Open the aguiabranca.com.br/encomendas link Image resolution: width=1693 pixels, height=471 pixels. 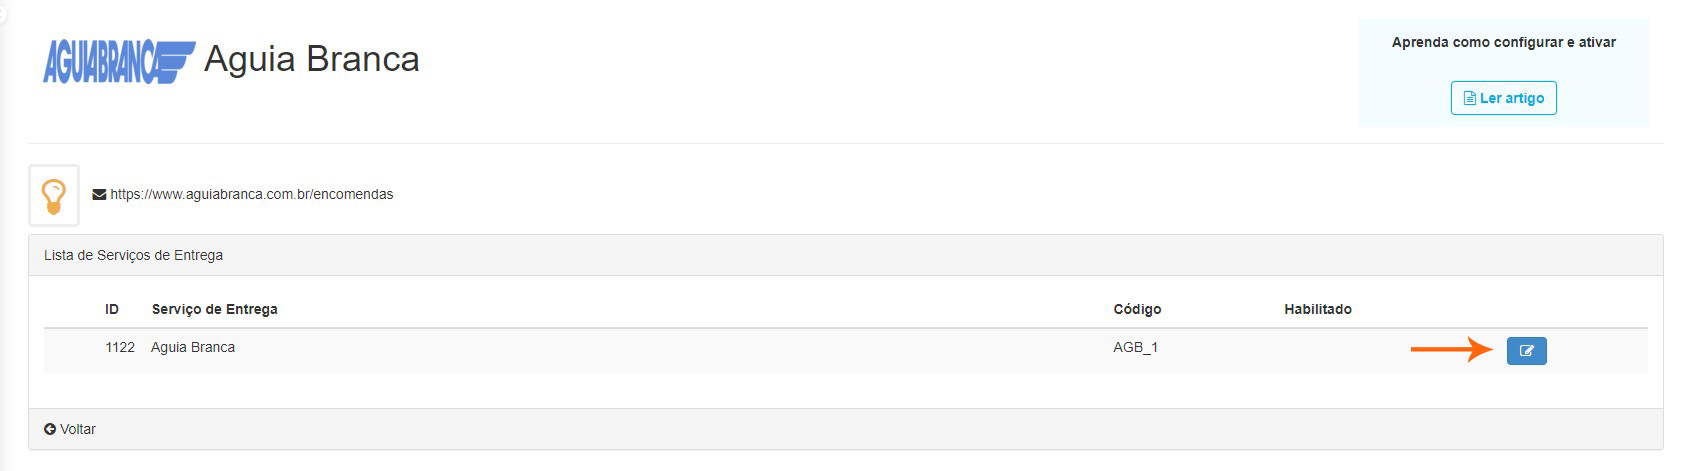(x=252, y=194)
